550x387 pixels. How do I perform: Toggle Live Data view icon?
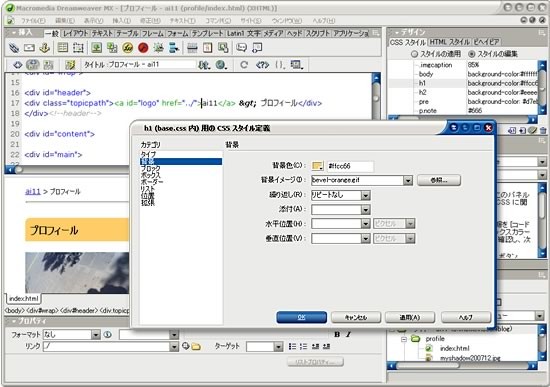tap(70, 65)
